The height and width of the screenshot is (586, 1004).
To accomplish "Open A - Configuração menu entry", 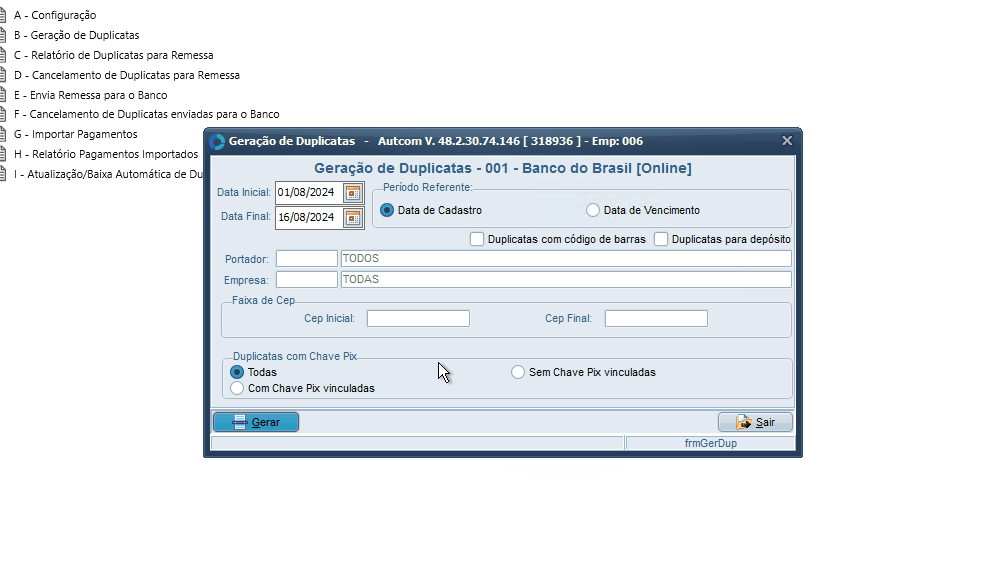I will tap(55, 15).
